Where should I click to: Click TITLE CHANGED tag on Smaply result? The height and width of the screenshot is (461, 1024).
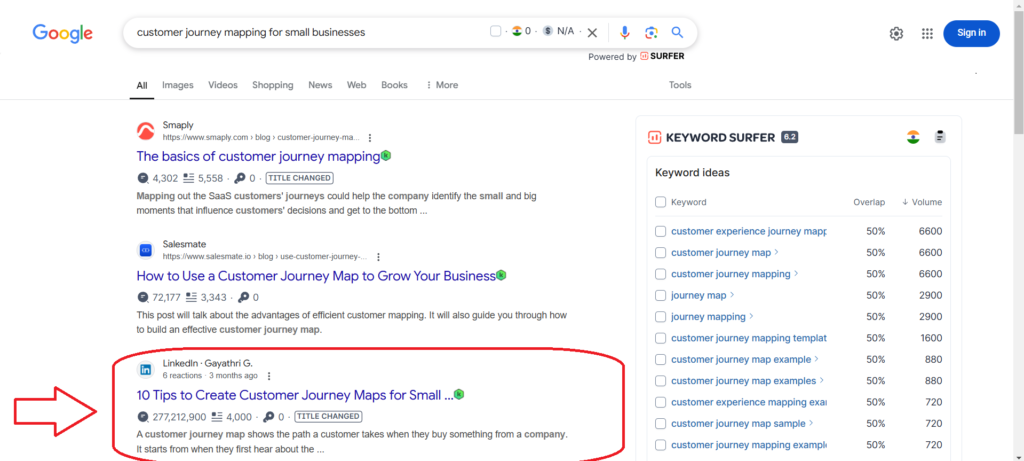299,178
